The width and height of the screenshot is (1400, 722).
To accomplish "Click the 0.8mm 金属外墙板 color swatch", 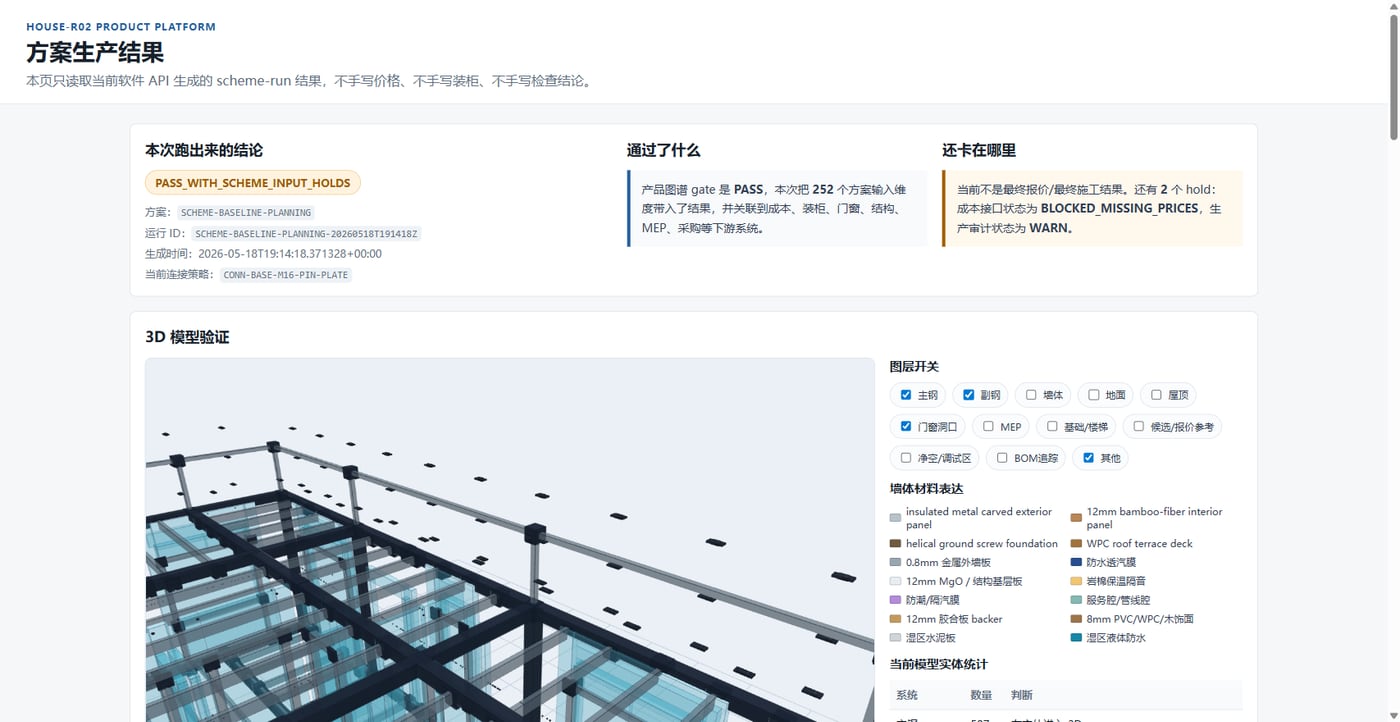I will pos(895,563).
